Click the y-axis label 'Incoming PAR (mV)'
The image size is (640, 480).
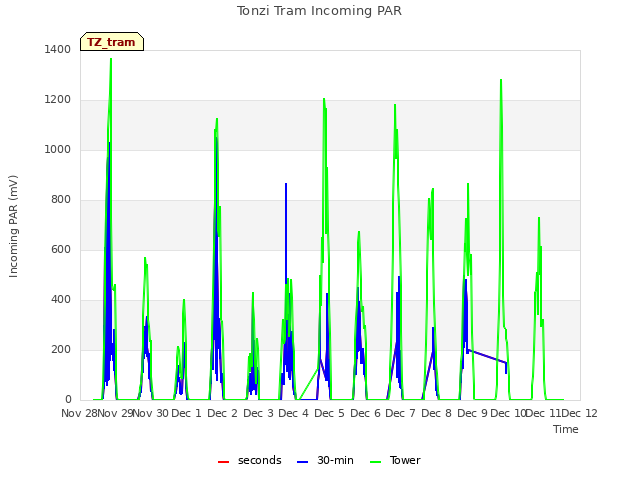13,227
